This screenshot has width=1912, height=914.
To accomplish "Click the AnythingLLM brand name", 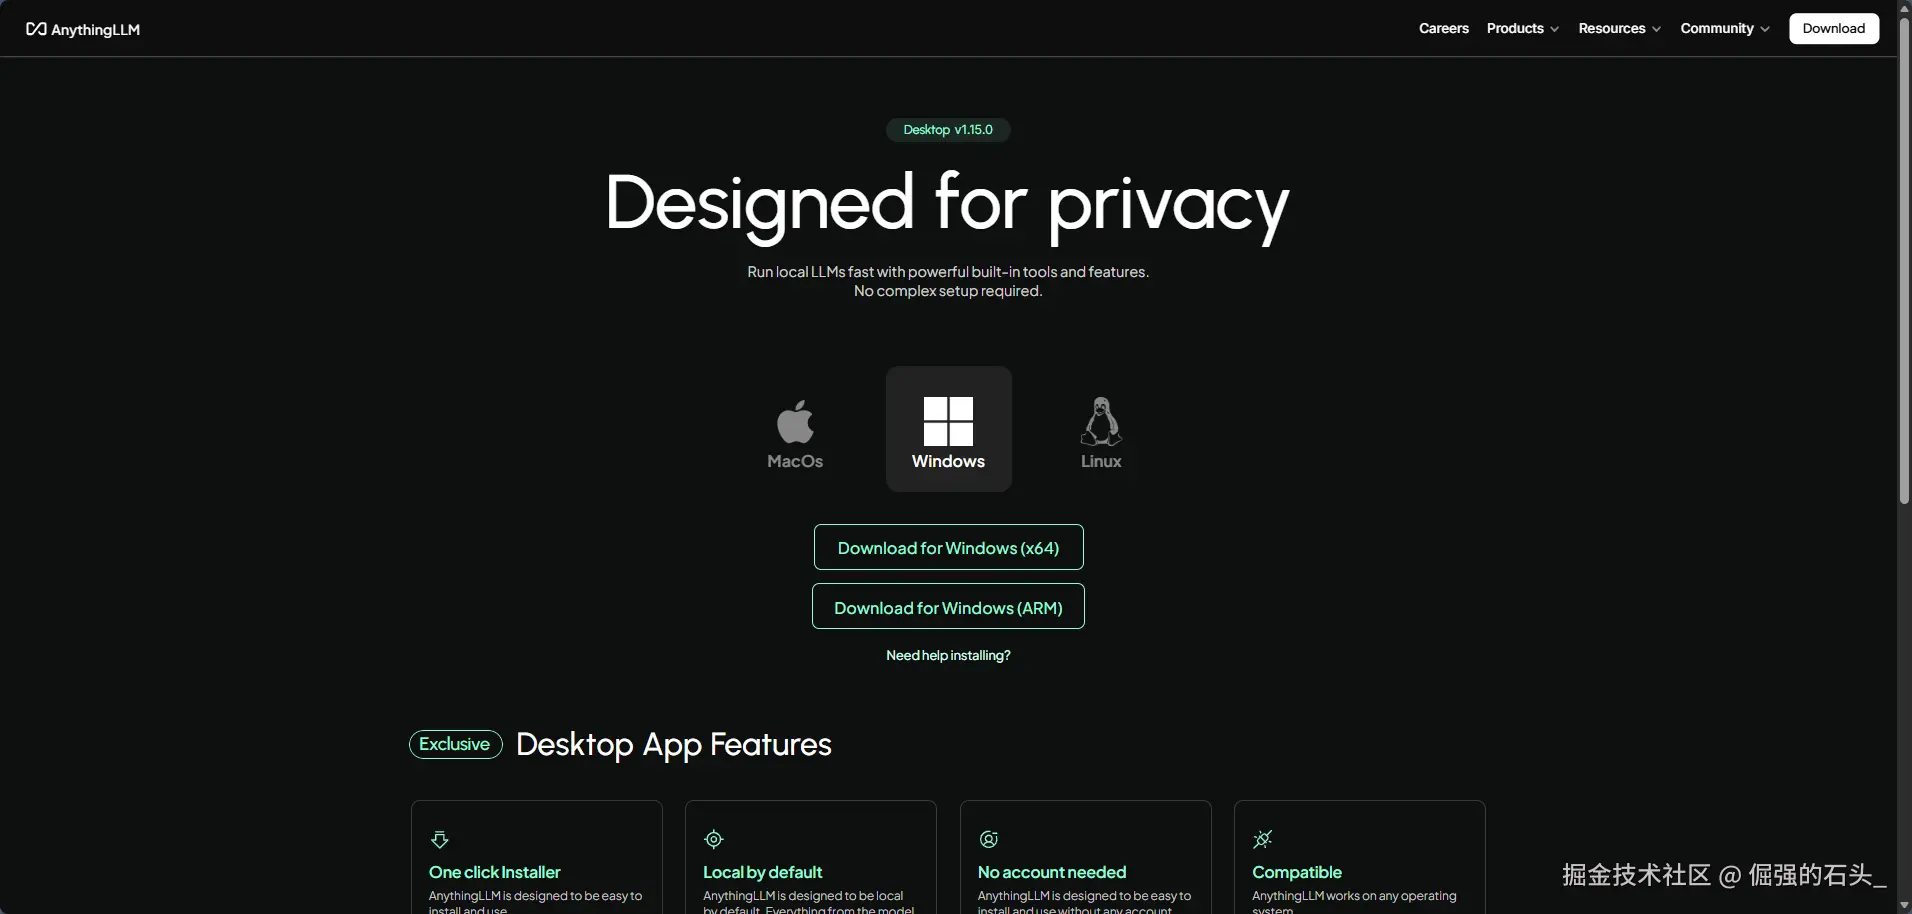I will pyautogui.click(x=96, y=30).
